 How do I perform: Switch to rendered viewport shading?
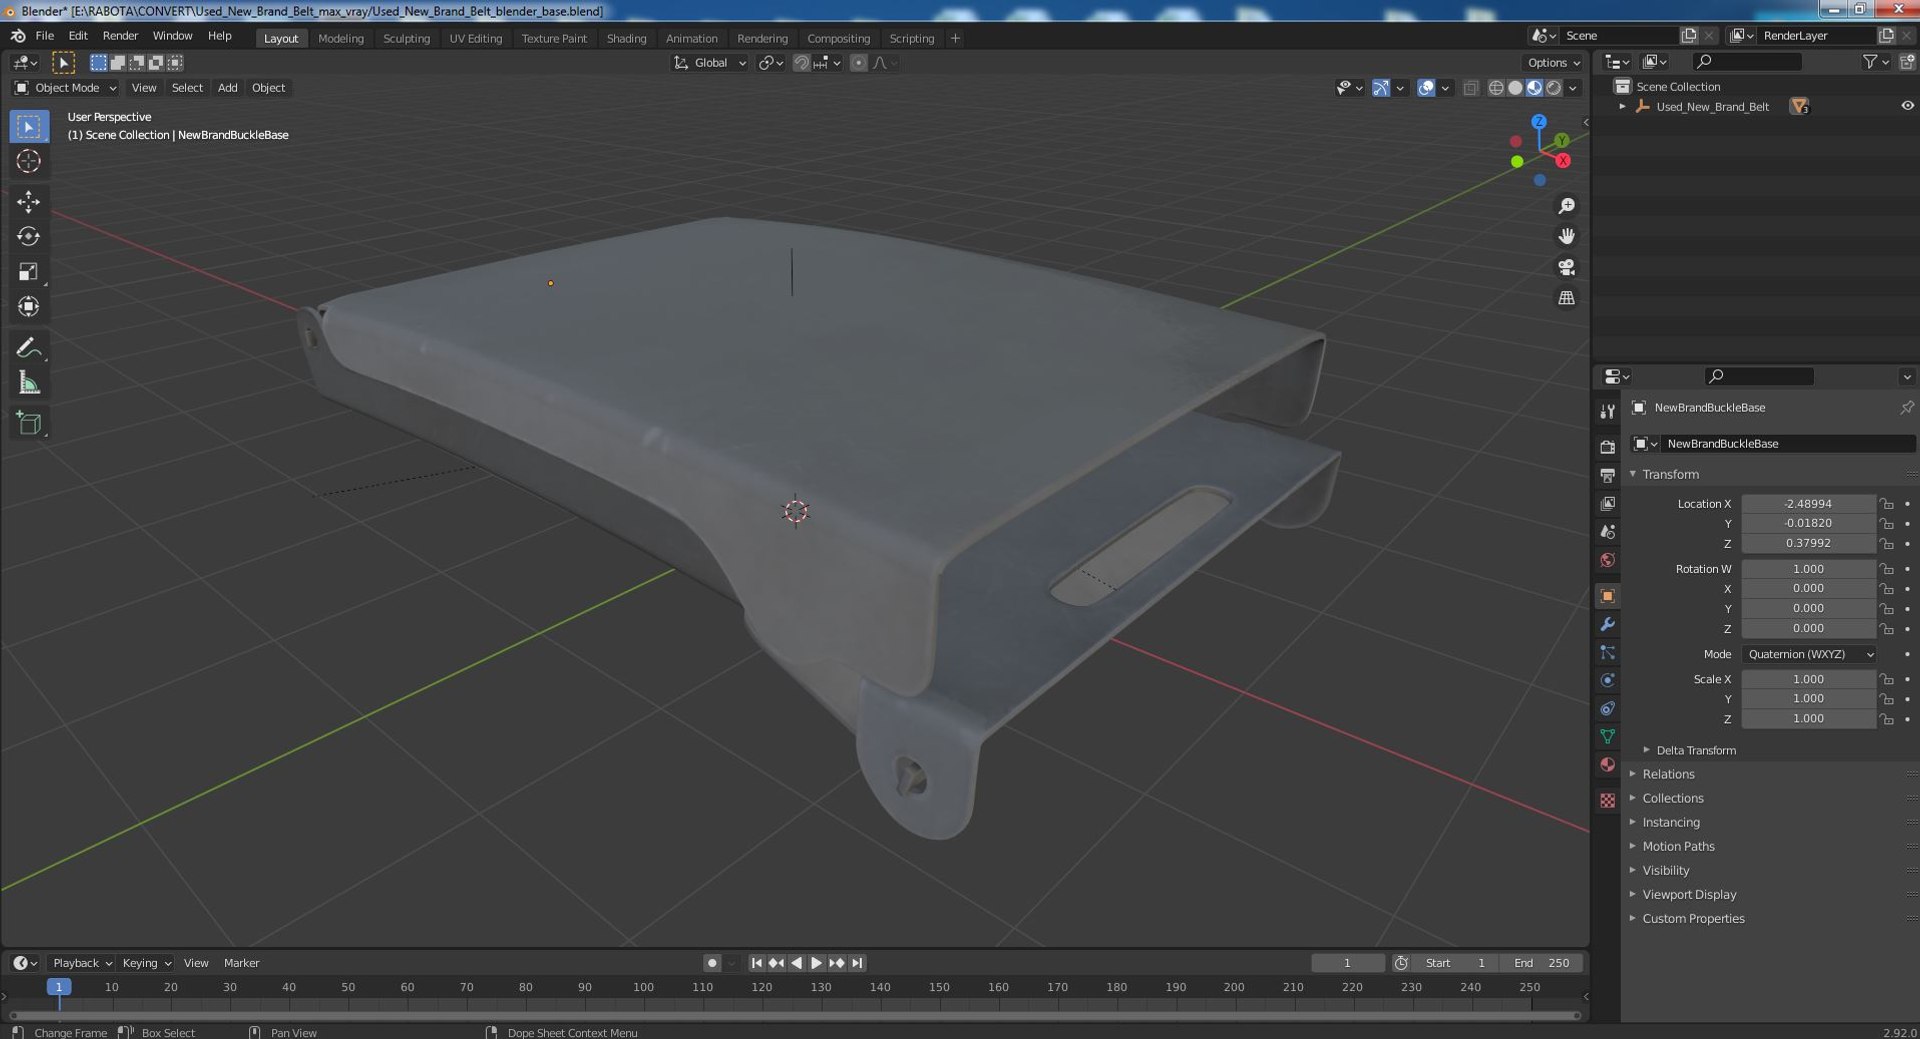(x=1553, y=88)
